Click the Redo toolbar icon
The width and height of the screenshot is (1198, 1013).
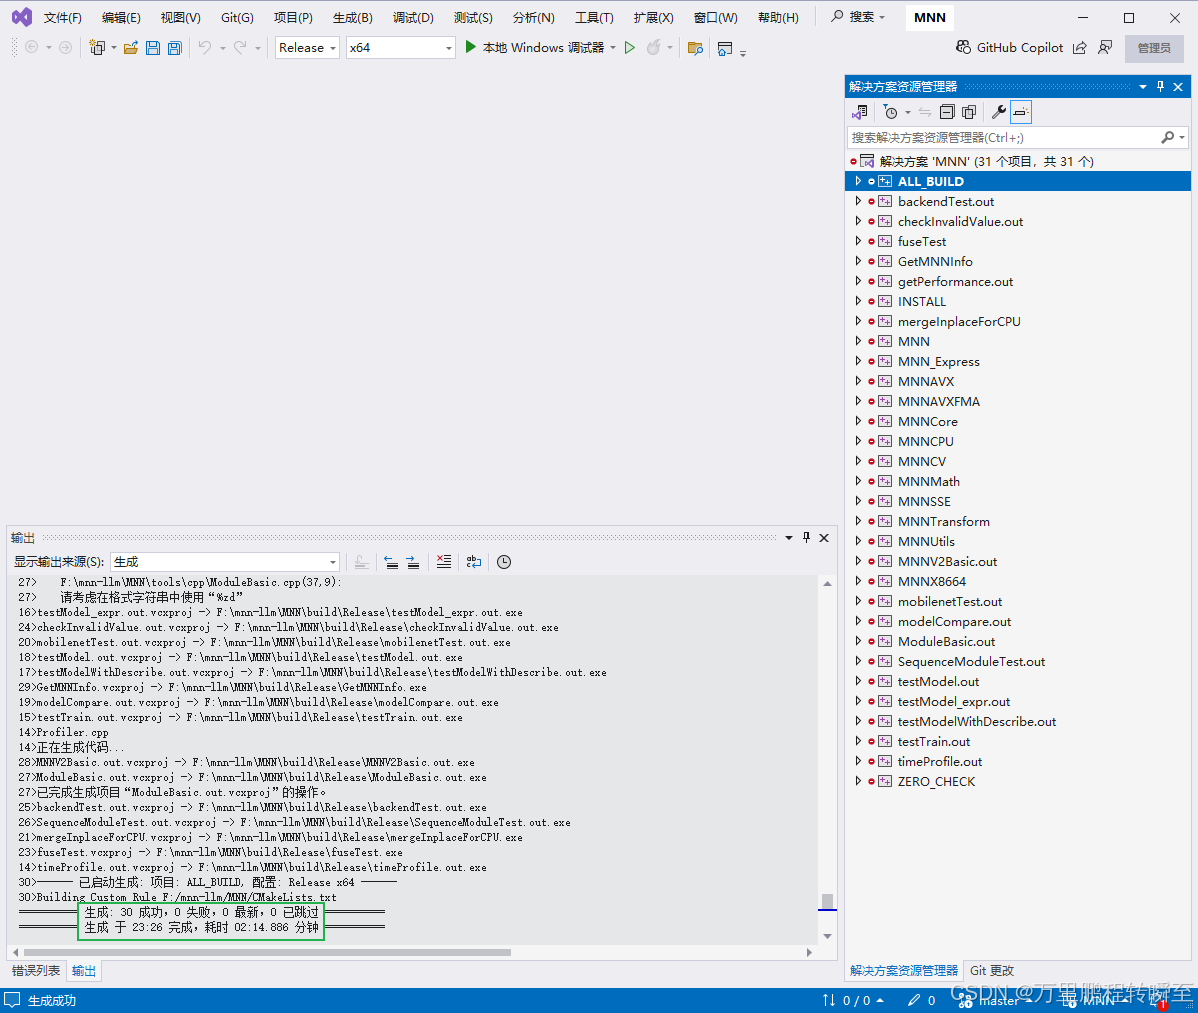(x=240, y=47)
